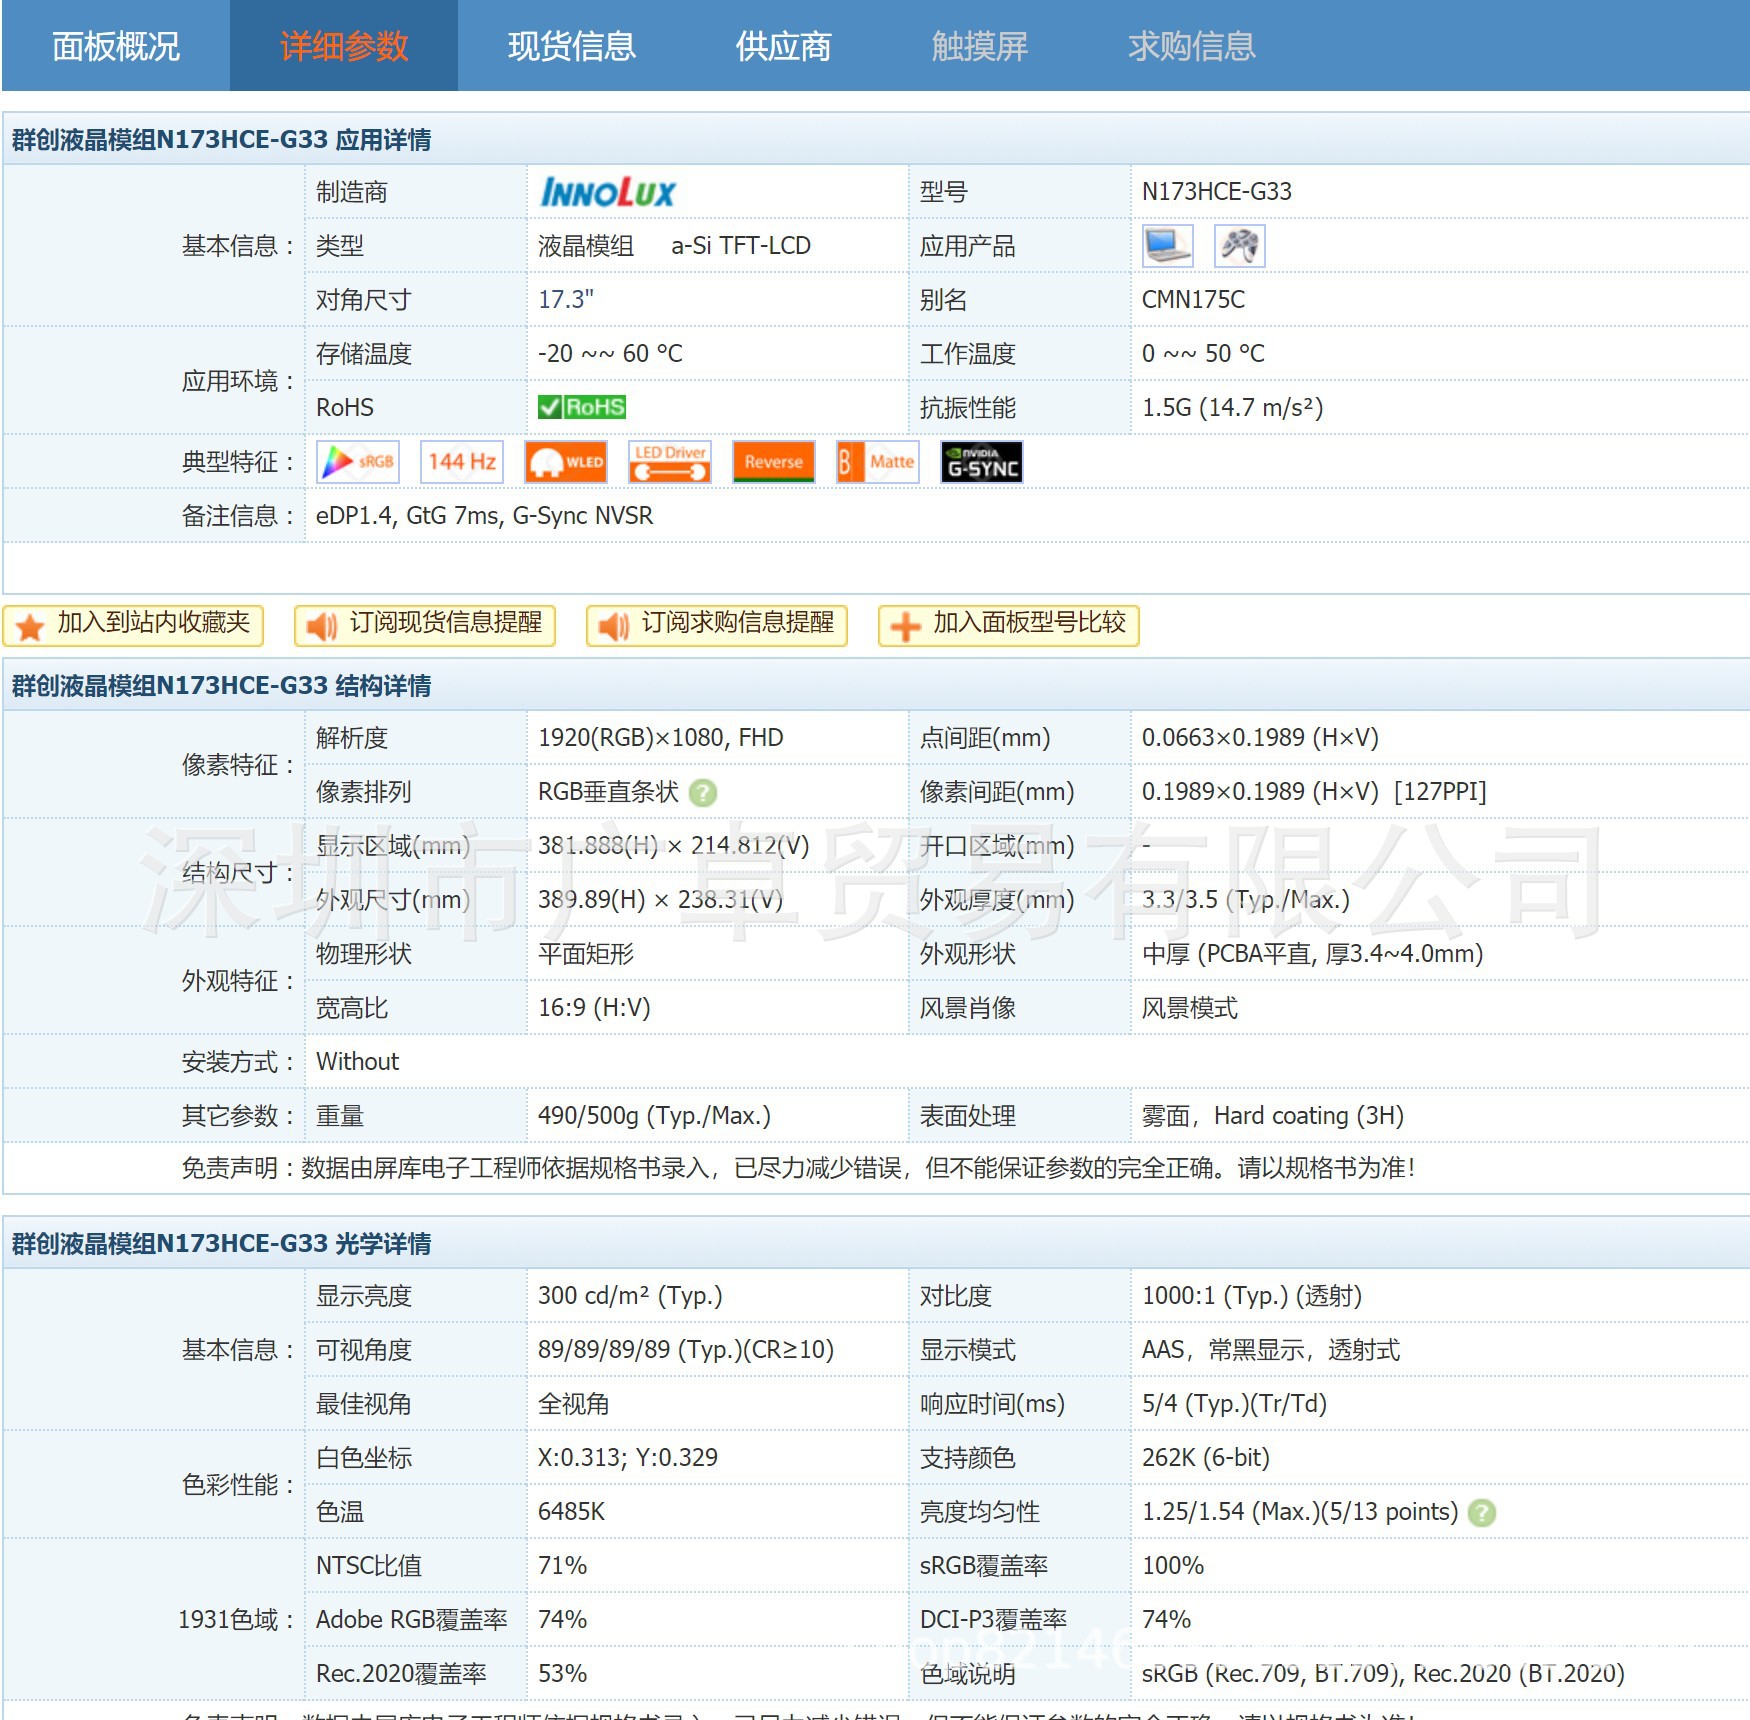Click the Innolux manufacturer logo
The height and width of the screenshot is (1720, 1750).
(x=608, y=192)
